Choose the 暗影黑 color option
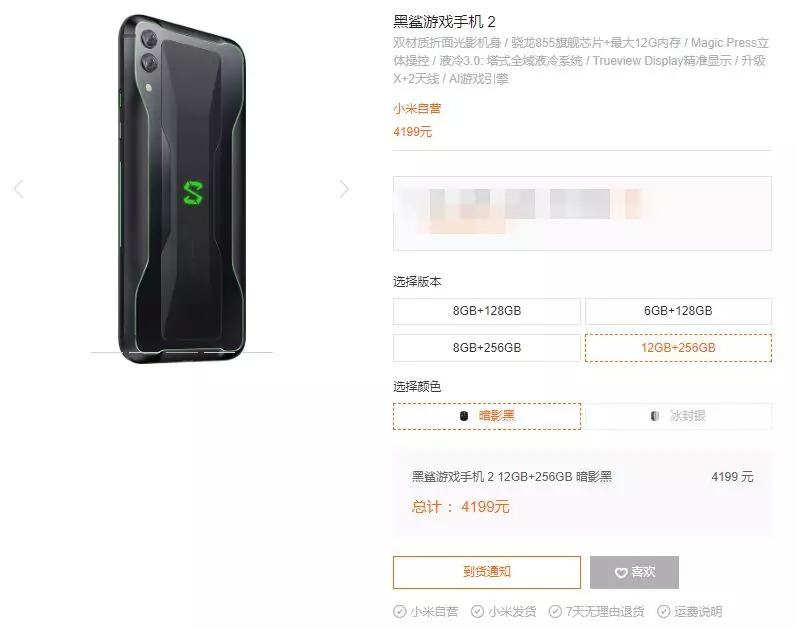Screen dimensions: 797x629 [486, 416]
